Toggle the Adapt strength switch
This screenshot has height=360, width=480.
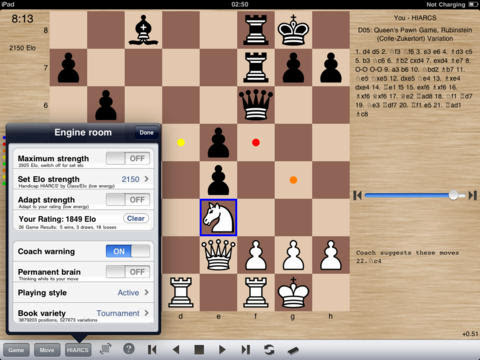(x=128, y=200)
